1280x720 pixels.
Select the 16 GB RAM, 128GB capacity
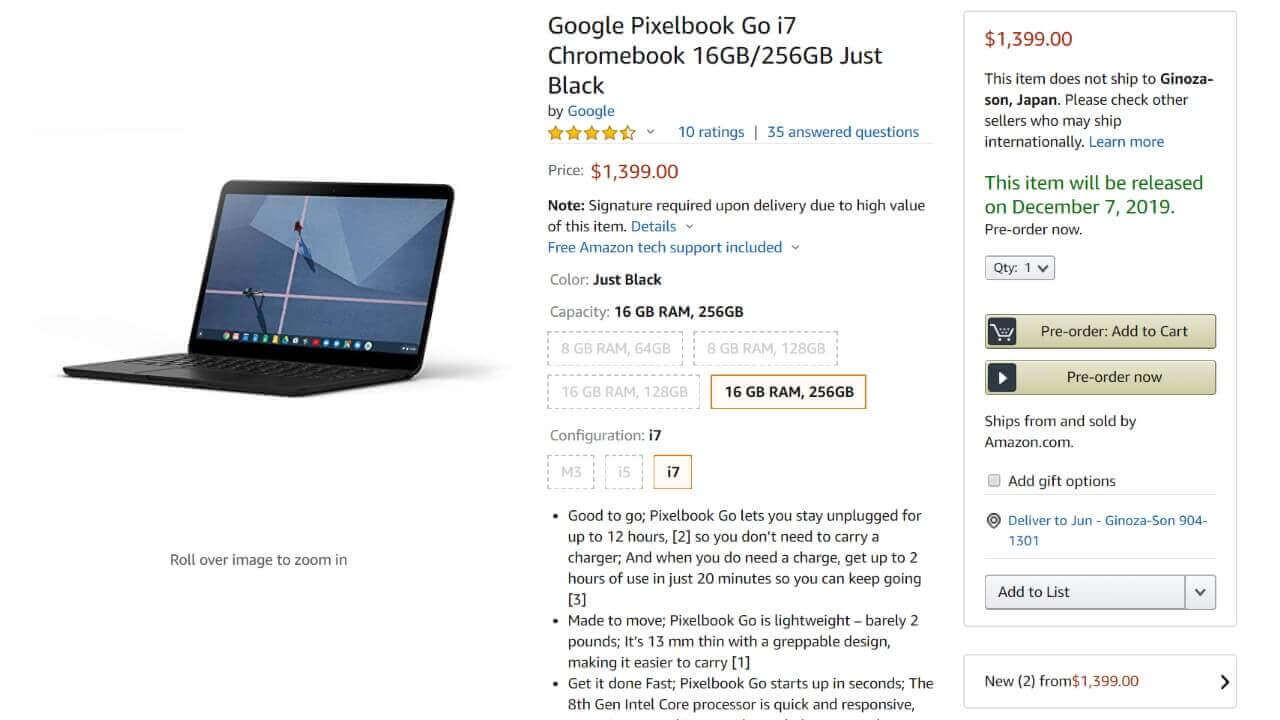[624, 392]
